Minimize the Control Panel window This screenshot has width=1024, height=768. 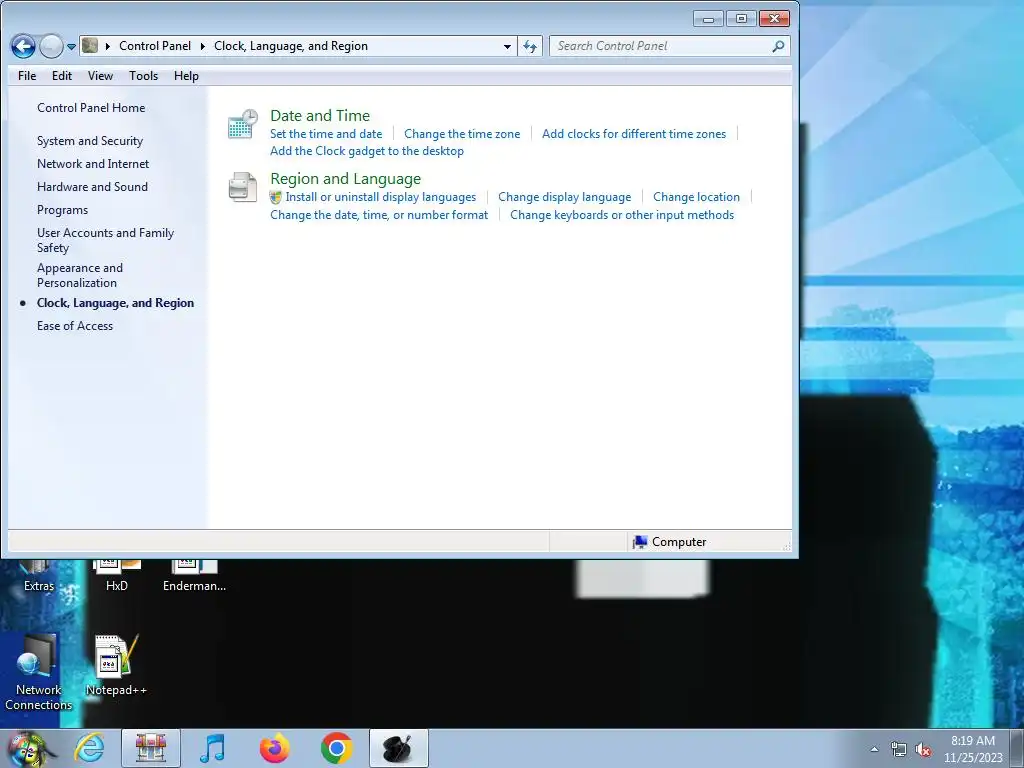708,19
